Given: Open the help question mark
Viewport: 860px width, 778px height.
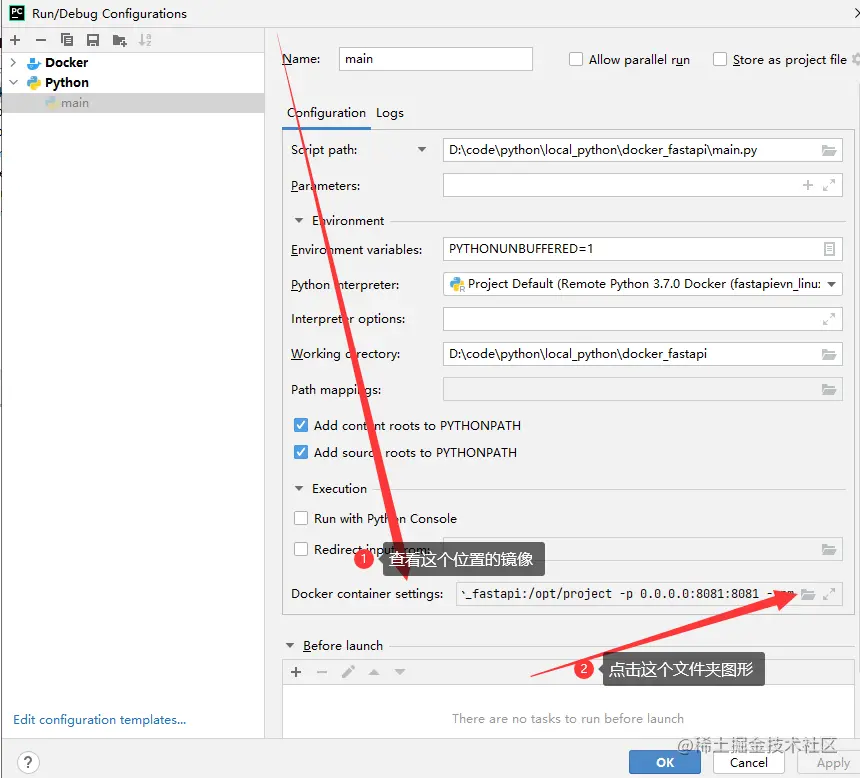Looking at the screenshot, I should 28,762.
